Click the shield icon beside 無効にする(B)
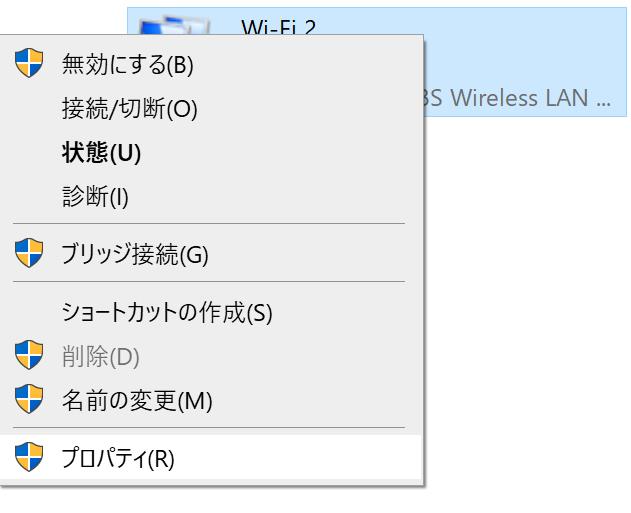The width and height of the screenshot is (631, 513). coord(29,65)
